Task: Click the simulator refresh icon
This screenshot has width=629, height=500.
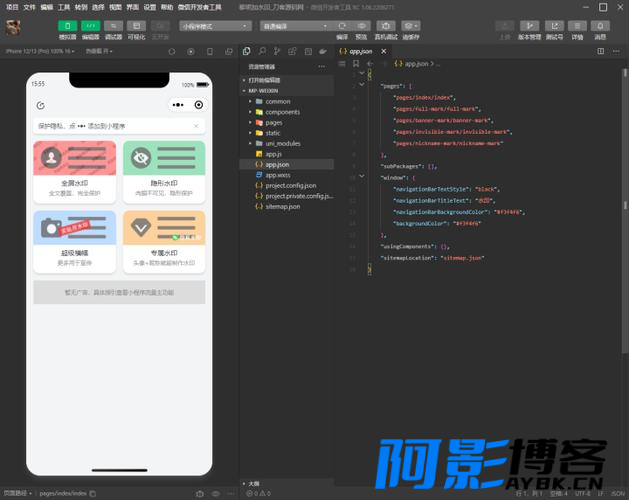Action: pos(172,51)
